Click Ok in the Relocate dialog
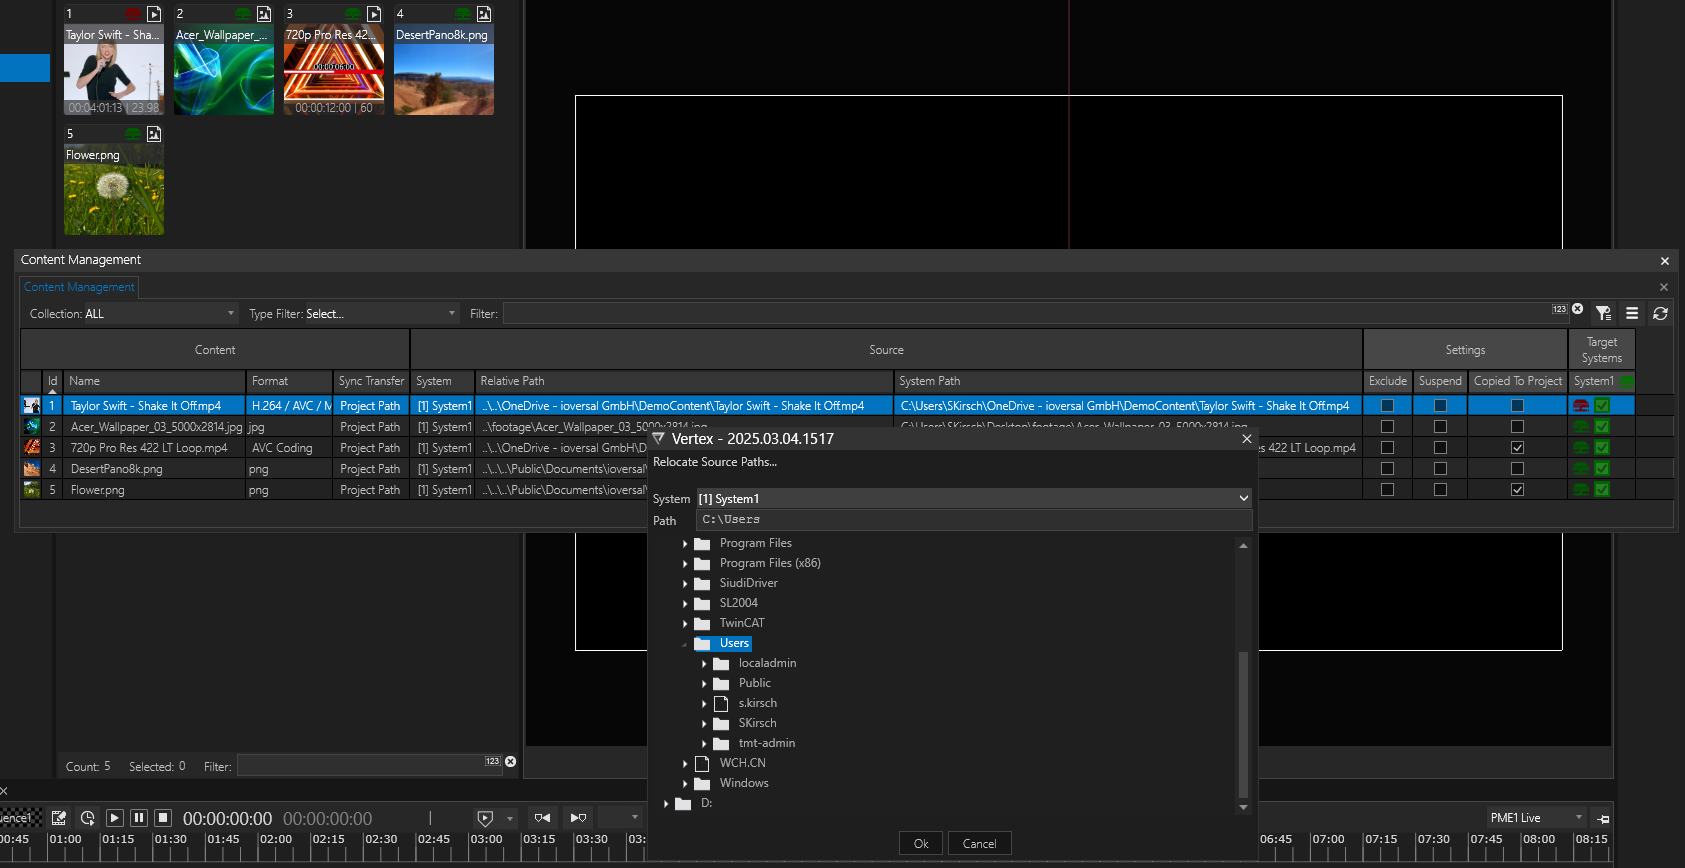The width and height of the screenshot is (1685, 868). pyautogui.click(x=921, y=843)
